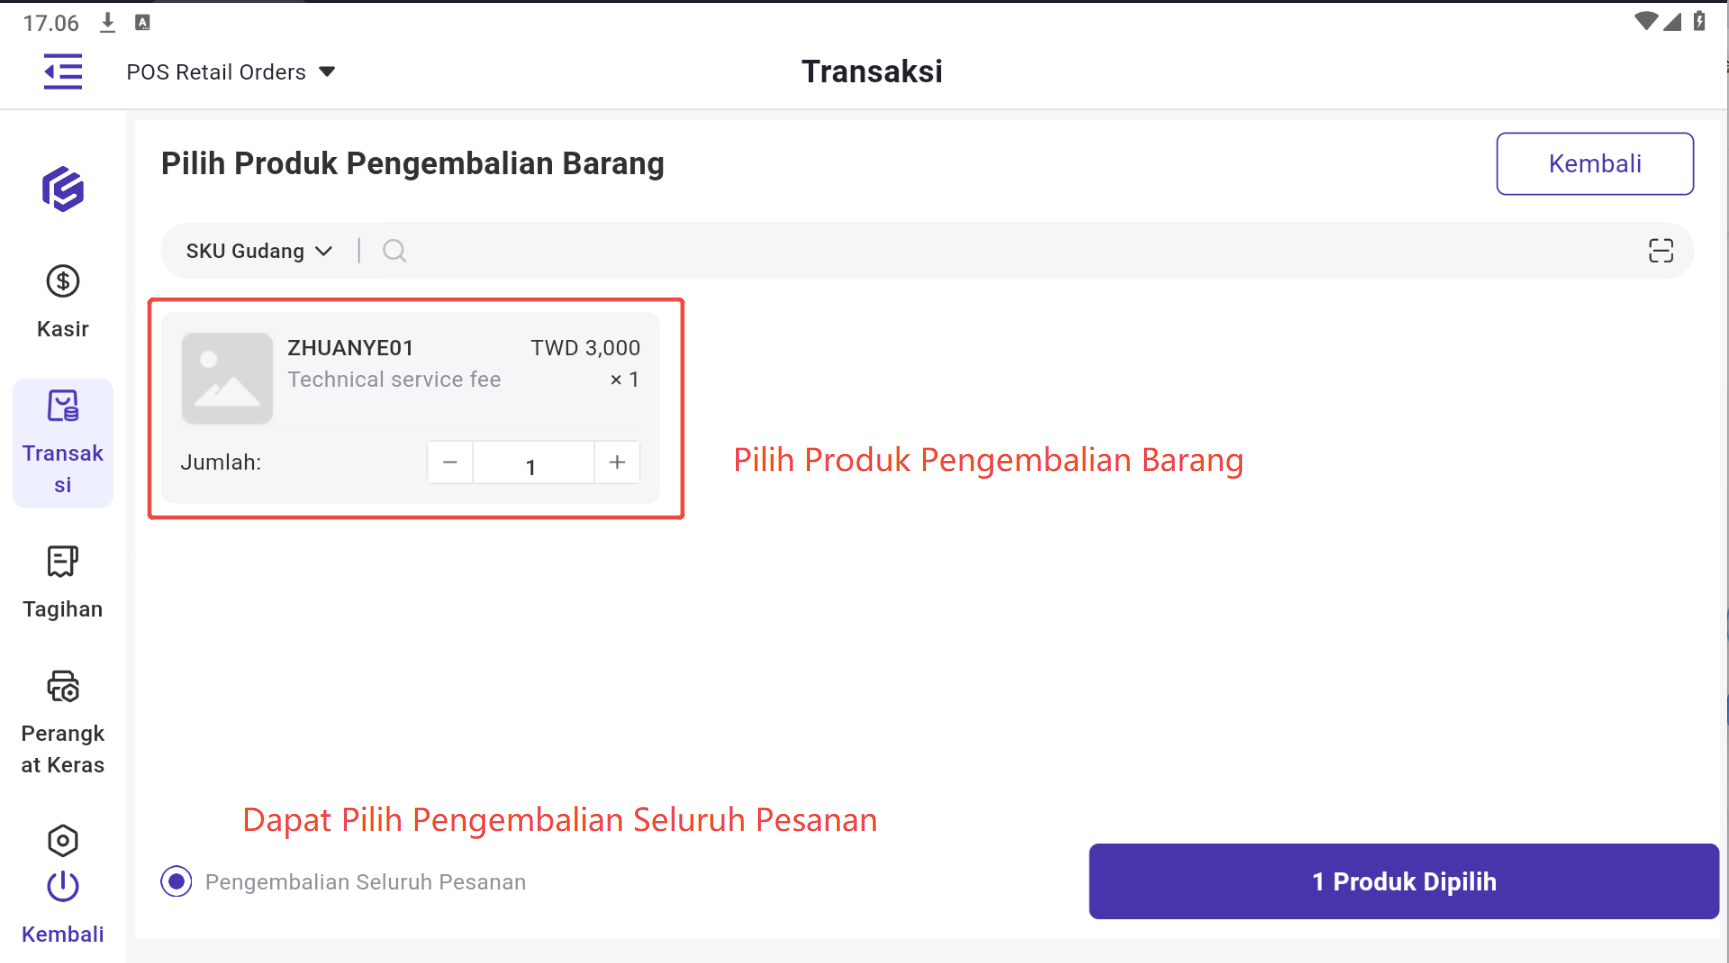Click the product search input field
This screenshot has height=963, width=1729.
tap(1000, 251)
